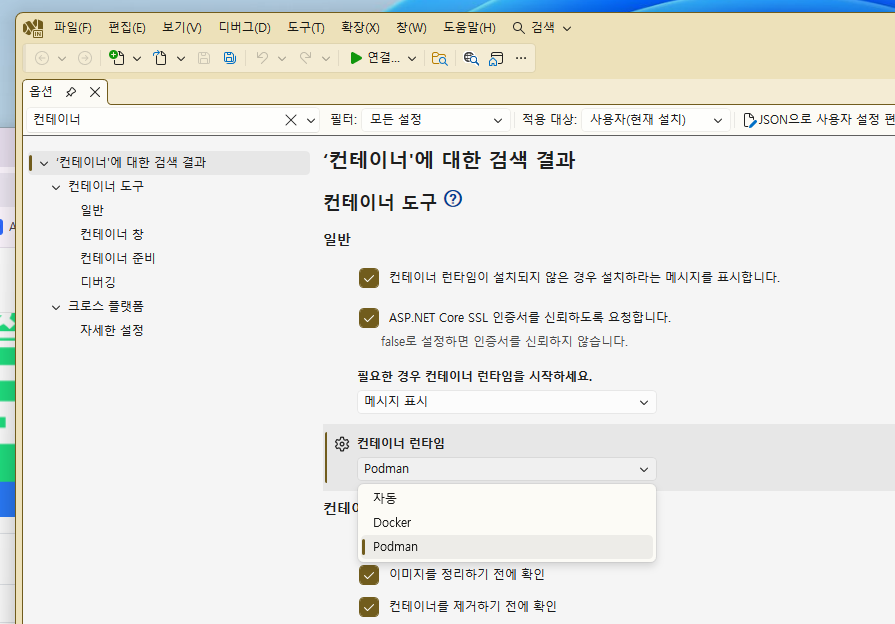Clear the 컨테이너 search text
The height and width of the screenshot is (624, 895).
coord(291,120)
